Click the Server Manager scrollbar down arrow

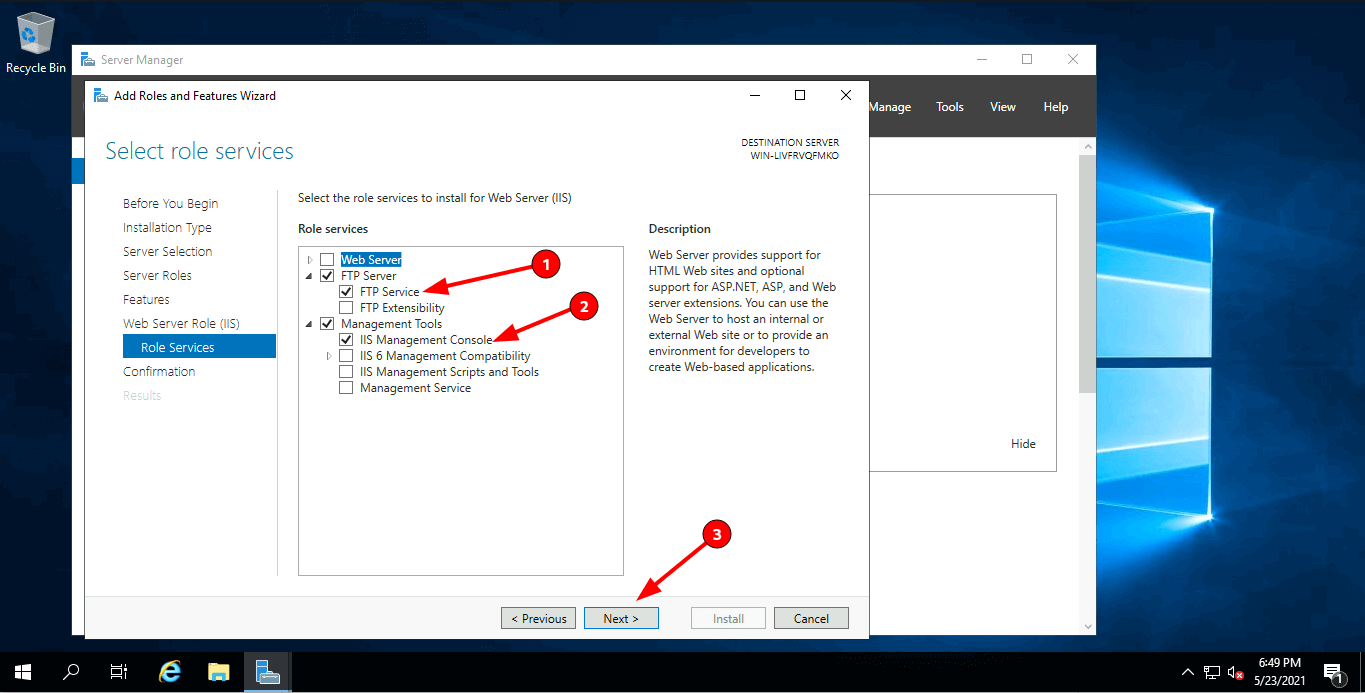[1088, 626]
